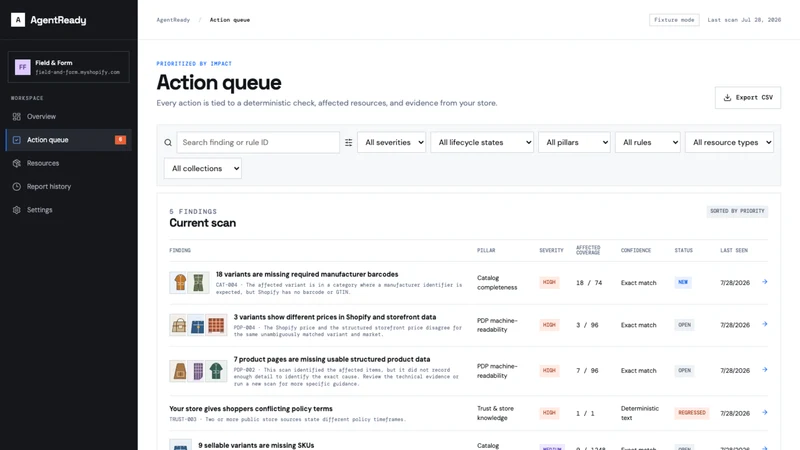Click the AgentReady logo icon
The image size is (800, 450).
point(18,20)
